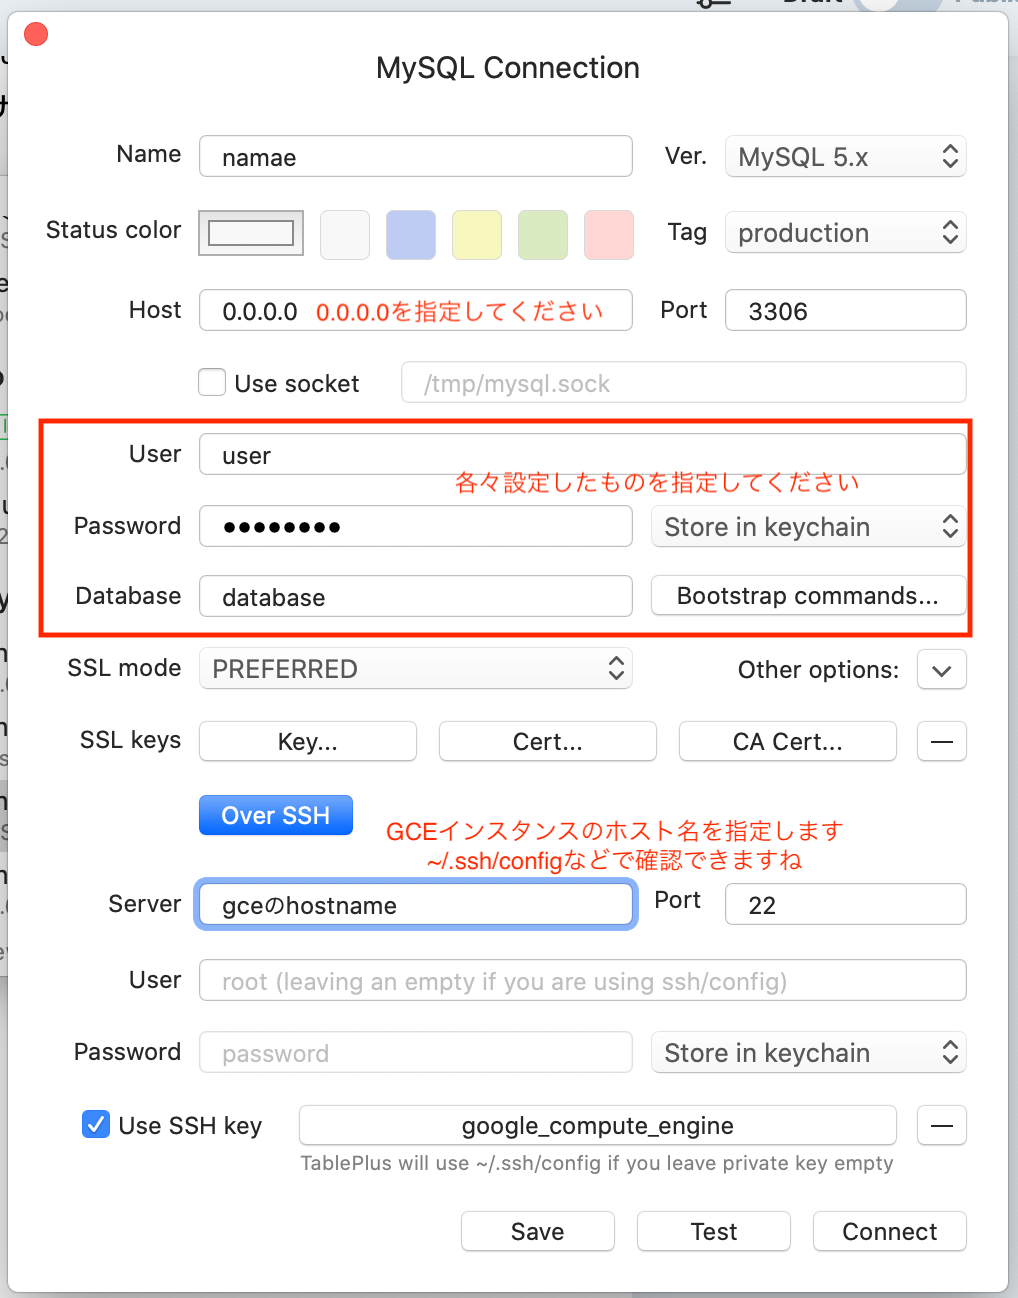The width and height of the screenshot is (1018, 1298).
Task: Pick the white status color swatch
Action: tap(345, 235)
